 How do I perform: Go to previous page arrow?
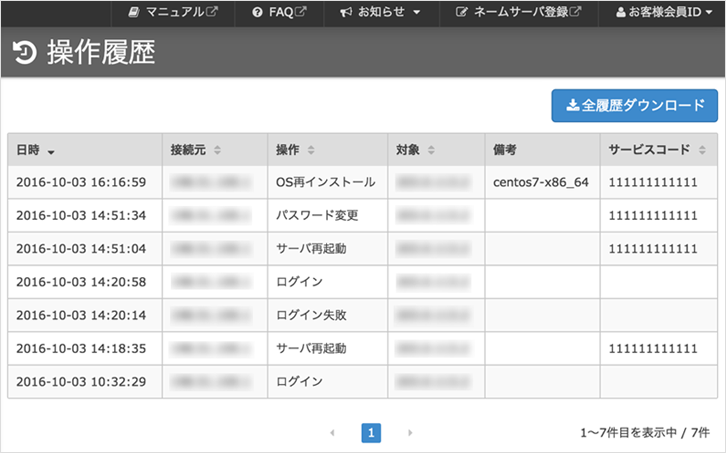tap(332, 433)
